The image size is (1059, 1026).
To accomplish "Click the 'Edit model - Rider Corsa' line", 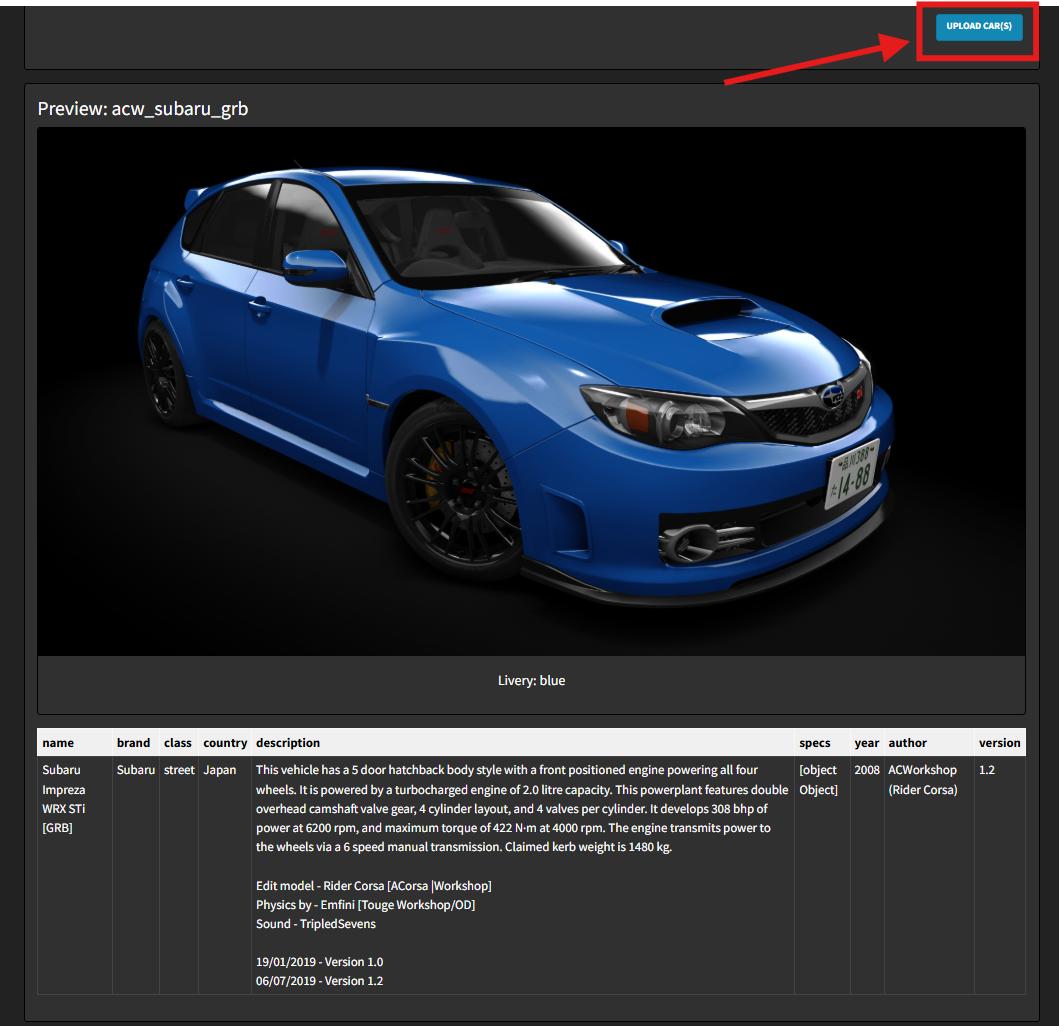I will (373, 886).
